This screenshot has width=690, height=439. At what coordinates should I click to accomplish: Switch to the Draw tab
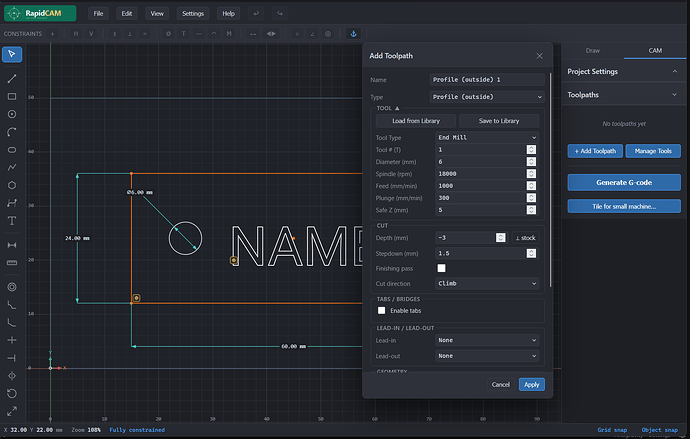[593, 51]
